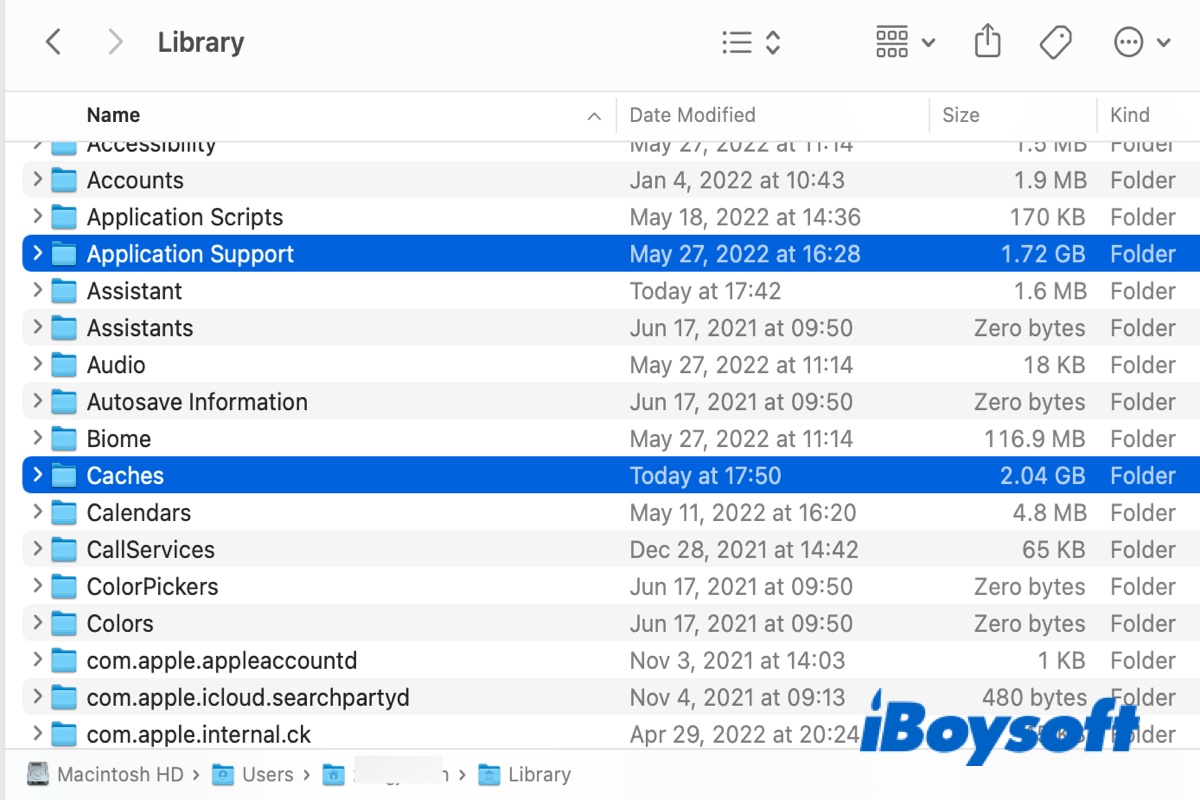
Task: Click the Forward navigation arrow
Action: pyautogui.click(x=115, y=42)
